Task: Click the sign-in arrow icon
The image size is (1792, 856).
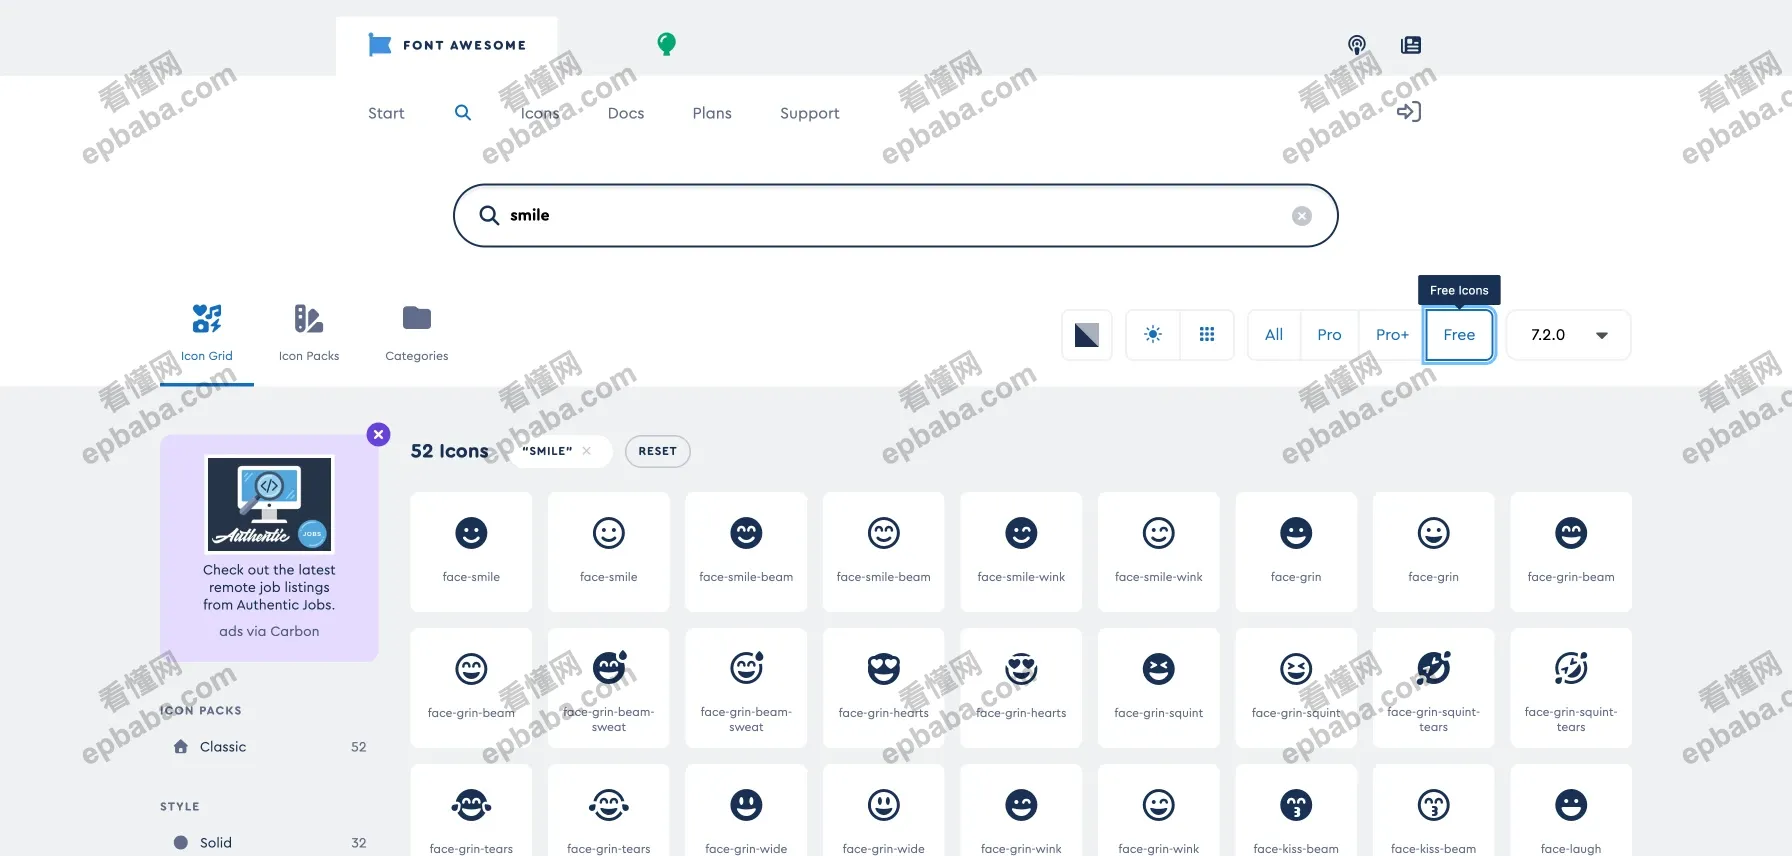Action: click(1409, 112)
